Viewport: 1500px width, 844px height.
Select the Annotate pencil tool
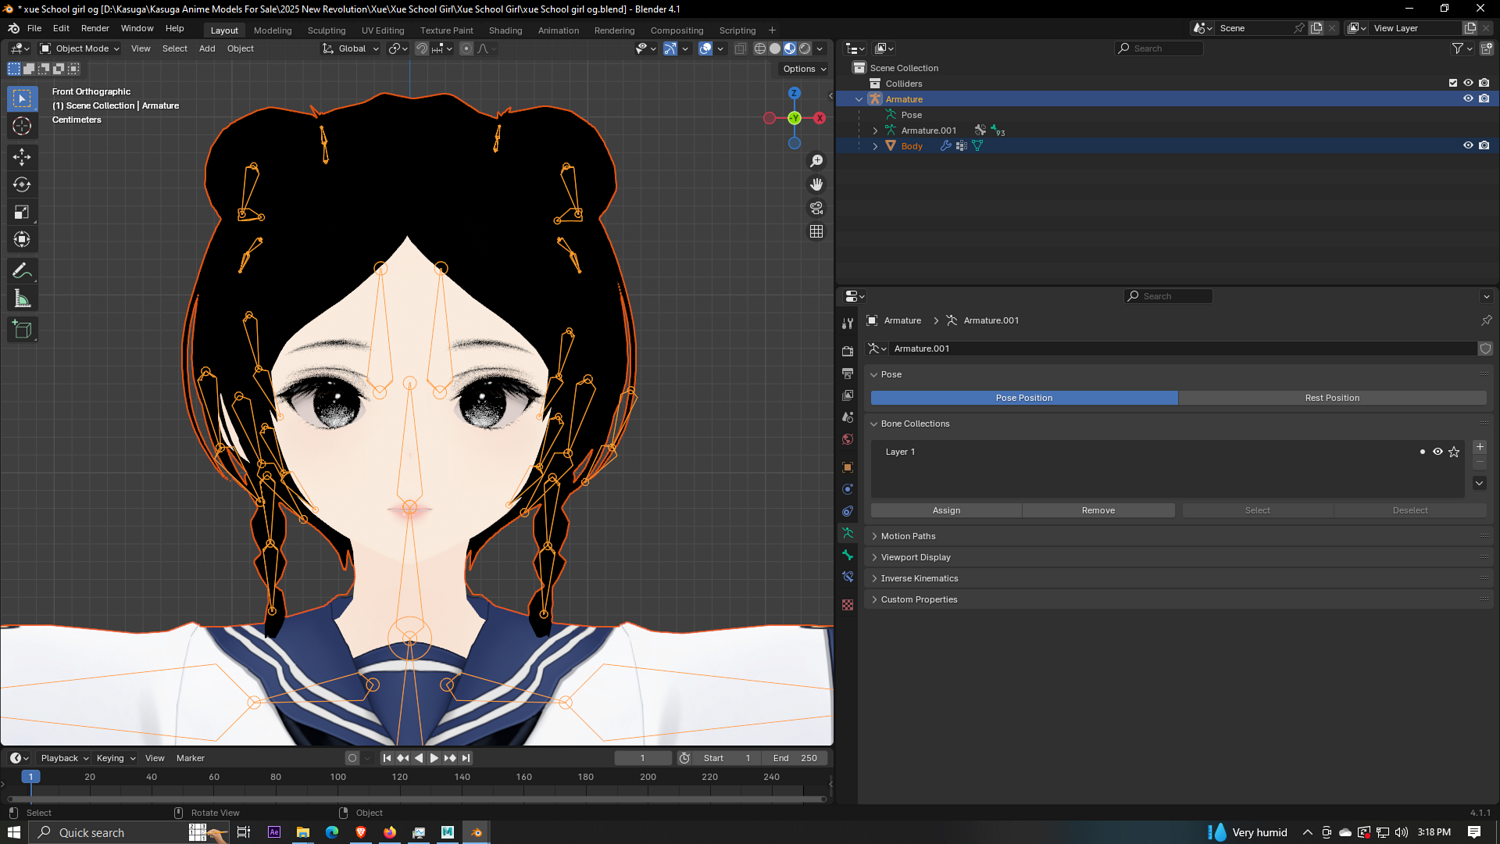(x=22, y=271)
